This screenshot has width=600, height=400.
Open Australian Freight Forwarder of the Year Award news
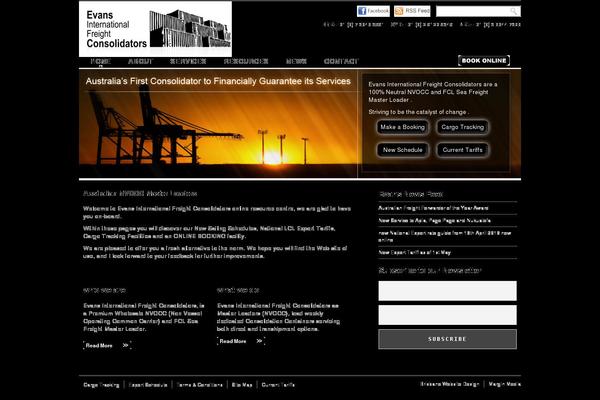[x=433, y=208]
